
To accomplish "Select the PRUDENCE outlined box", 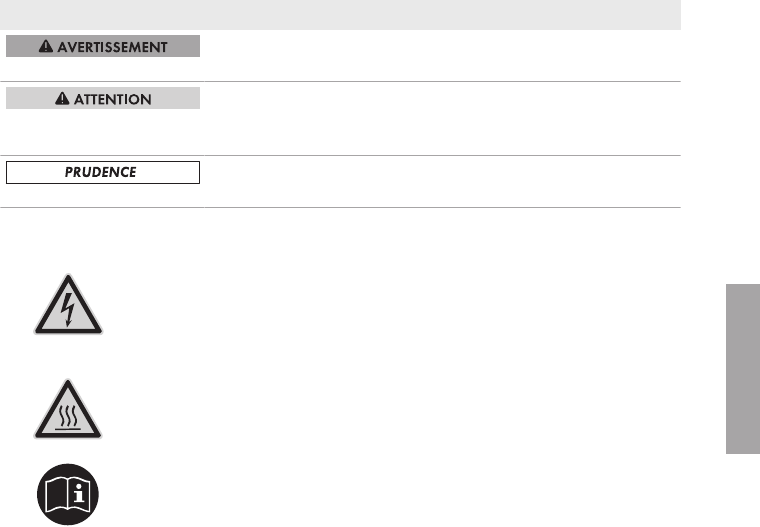I will [x=103, y=173].
